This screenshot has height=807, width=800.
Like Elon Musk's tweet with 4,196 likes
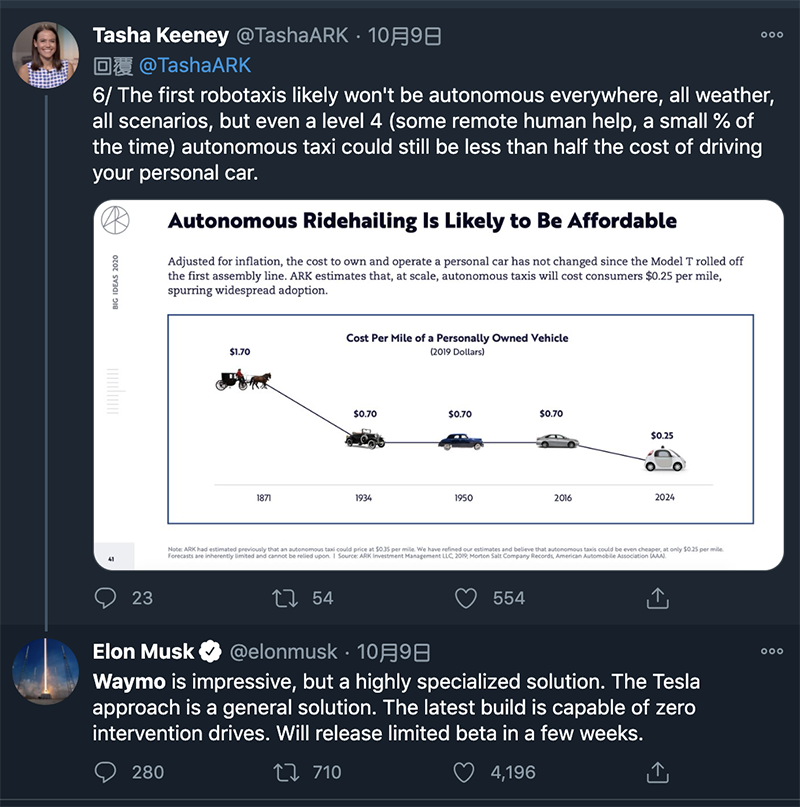[x=464, y=772]
